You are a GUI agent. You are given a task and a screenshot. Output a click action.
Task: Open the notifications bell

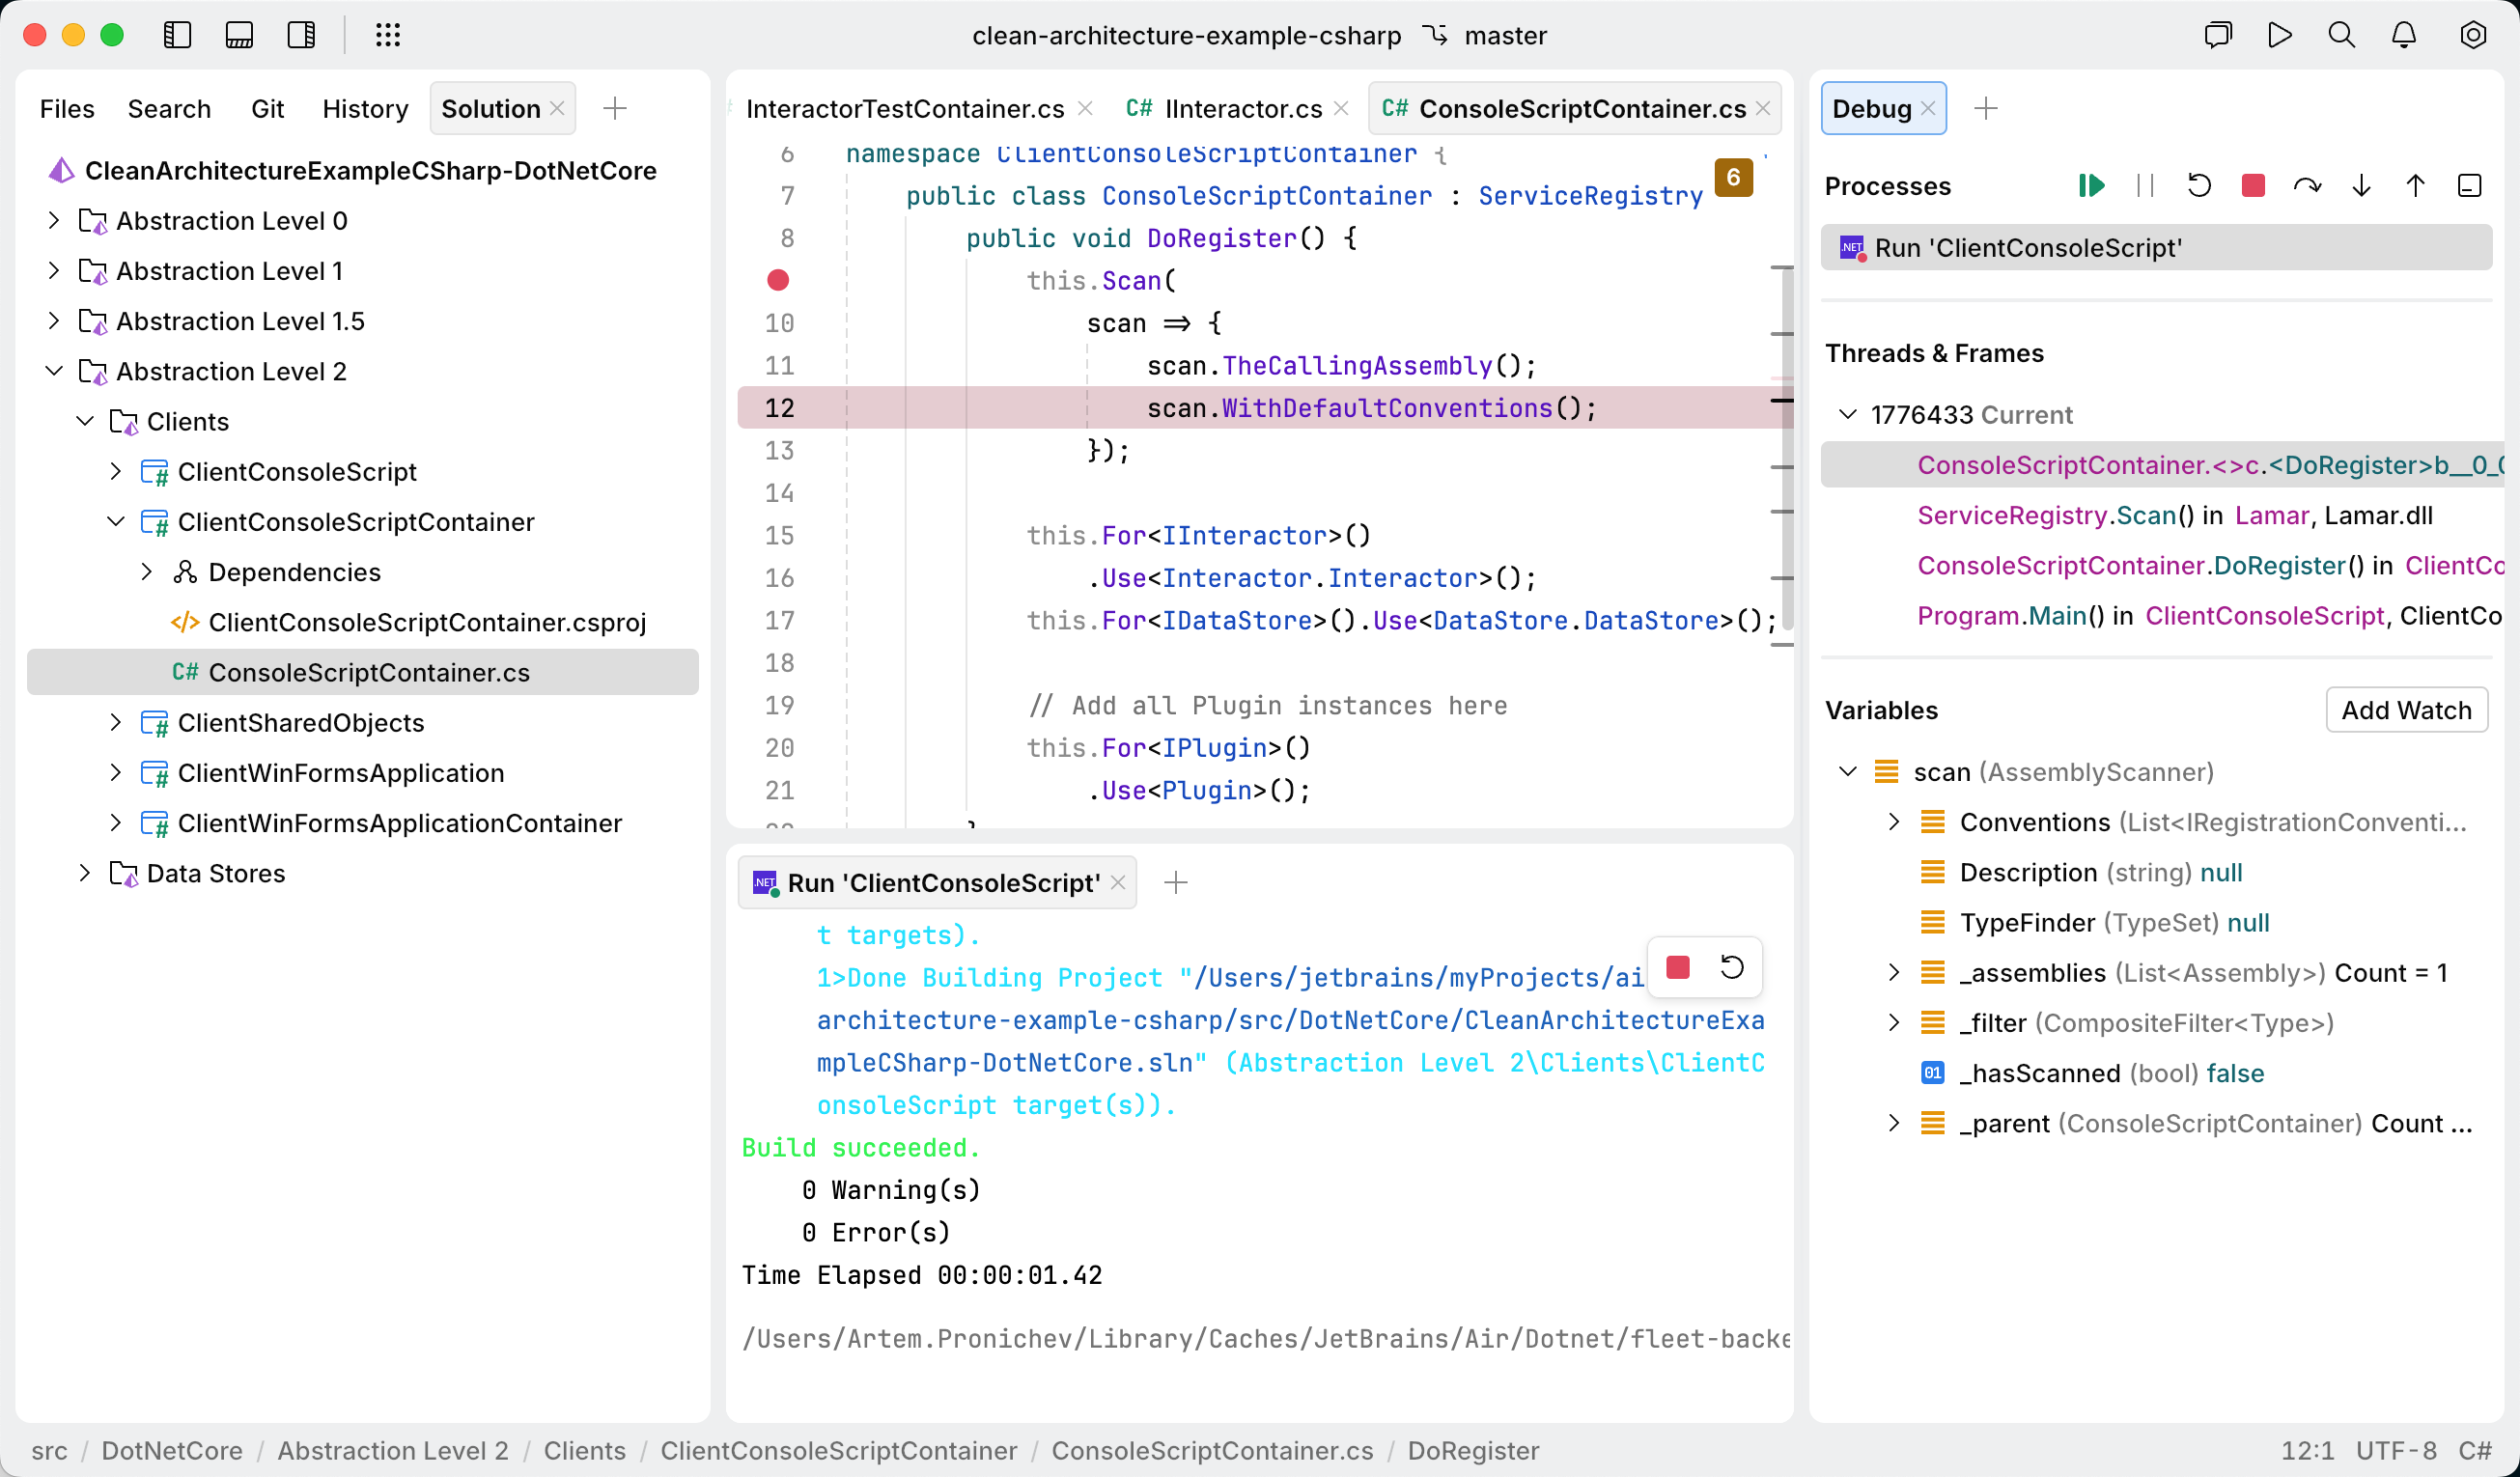pos(2403,35)
